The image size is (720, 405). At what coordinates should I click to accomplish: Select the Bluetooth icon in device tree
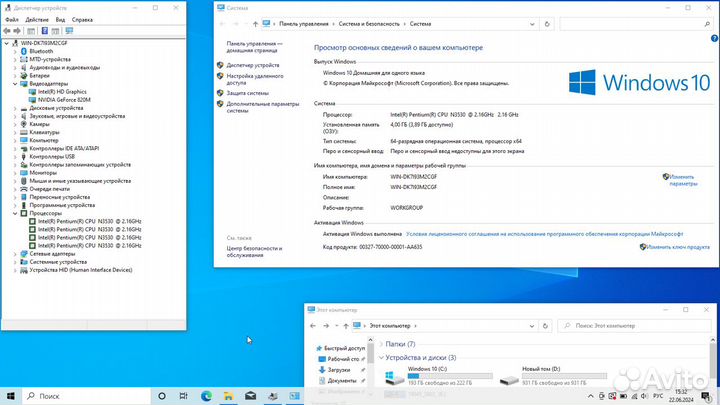[24, 51]
